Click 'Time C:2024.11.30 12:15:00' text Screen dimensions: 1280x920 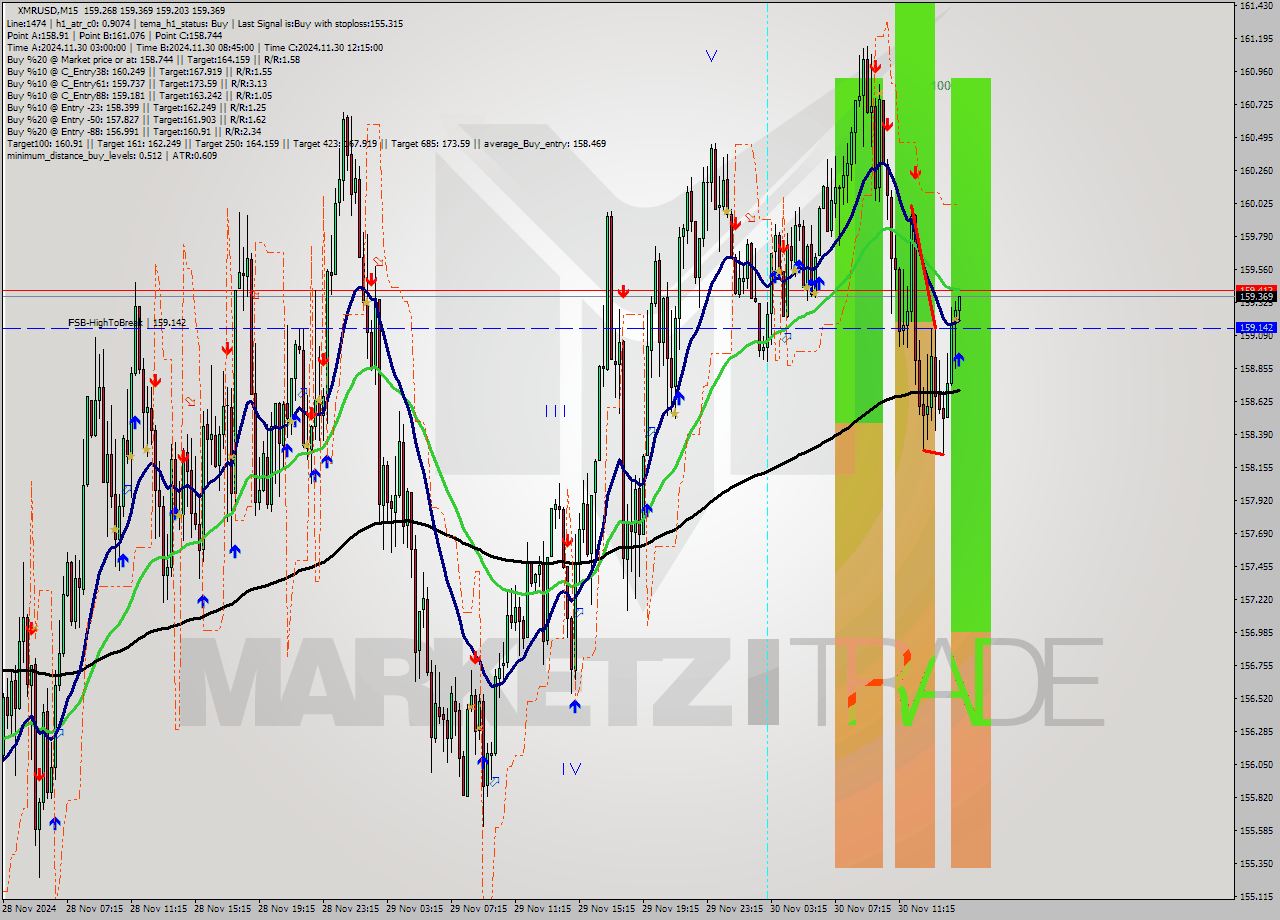click(x=322, y=47)
